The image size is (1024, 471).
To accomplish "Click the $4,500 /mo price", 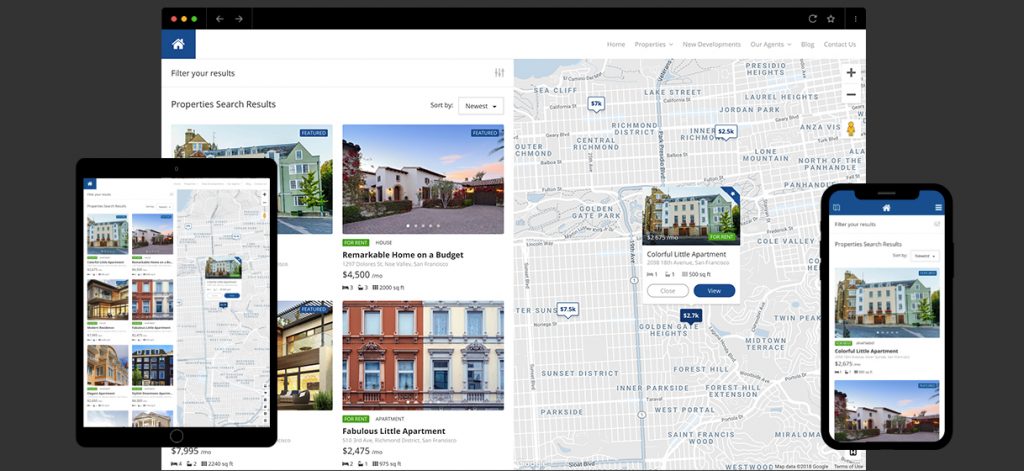I will [x=362, y=275].
